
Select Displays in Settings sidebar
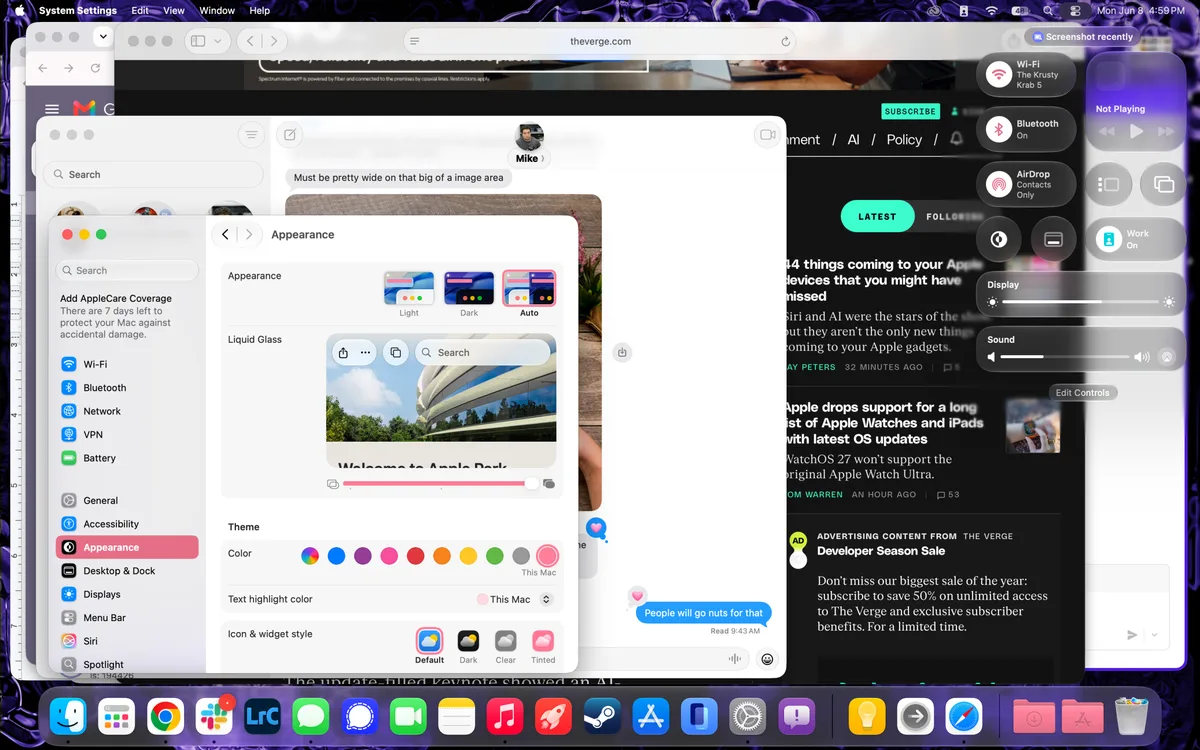(127, 594)
